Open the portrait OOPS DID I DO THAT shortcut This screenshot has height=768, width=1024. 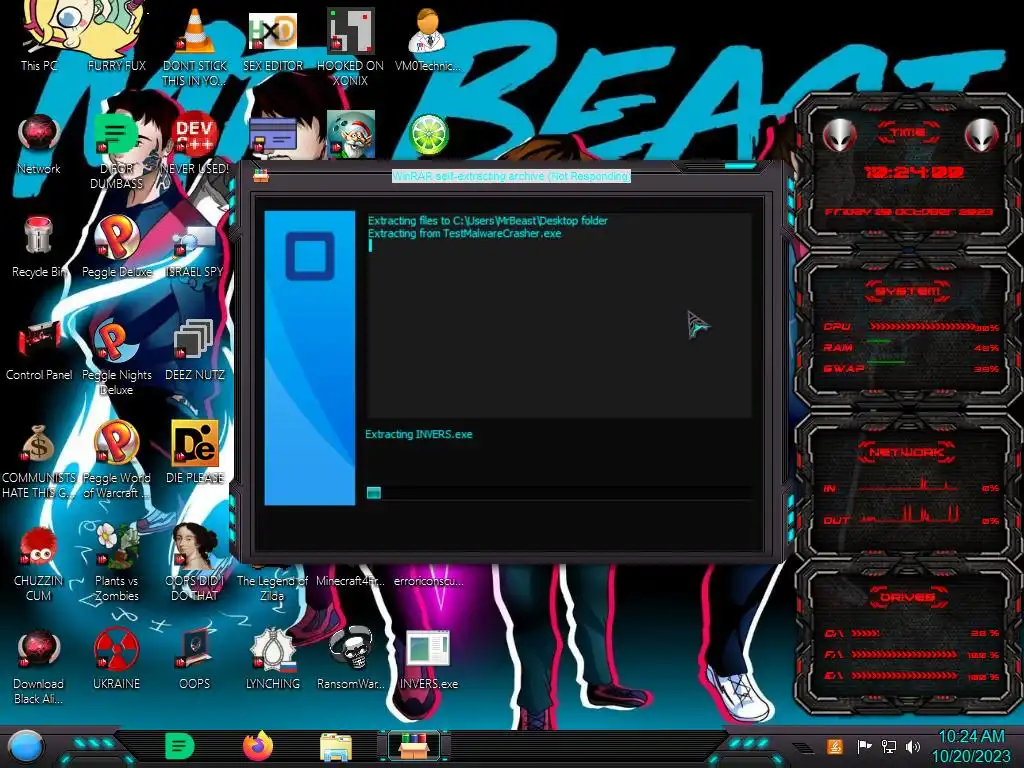195,562
